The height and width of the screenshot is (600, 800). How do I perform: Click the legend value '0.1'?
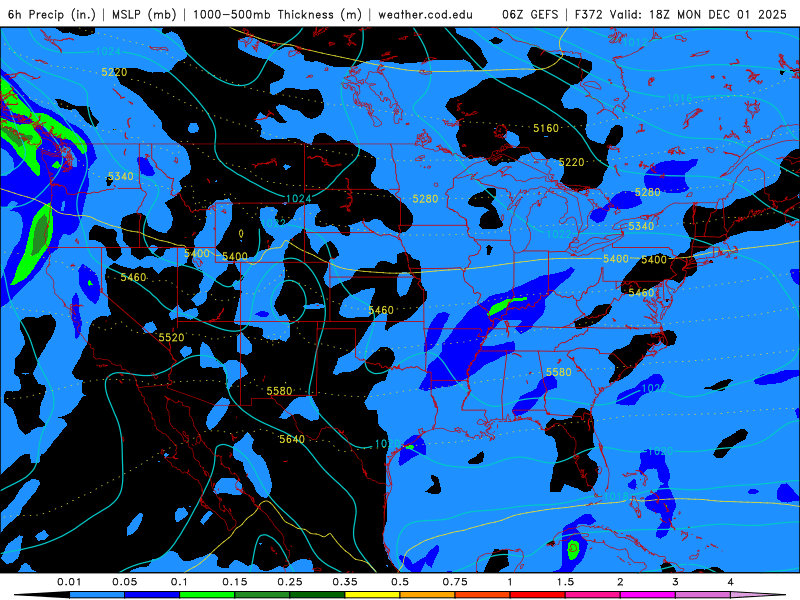(180, 582)
